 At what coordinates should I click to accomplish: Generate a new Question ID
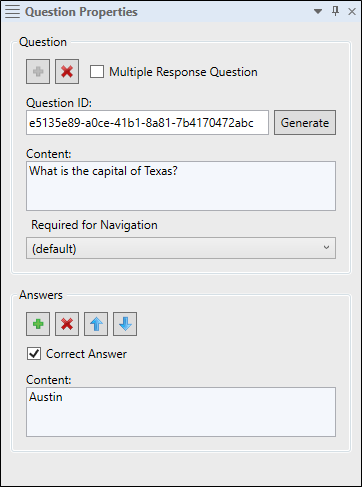[x=305, y=123]
